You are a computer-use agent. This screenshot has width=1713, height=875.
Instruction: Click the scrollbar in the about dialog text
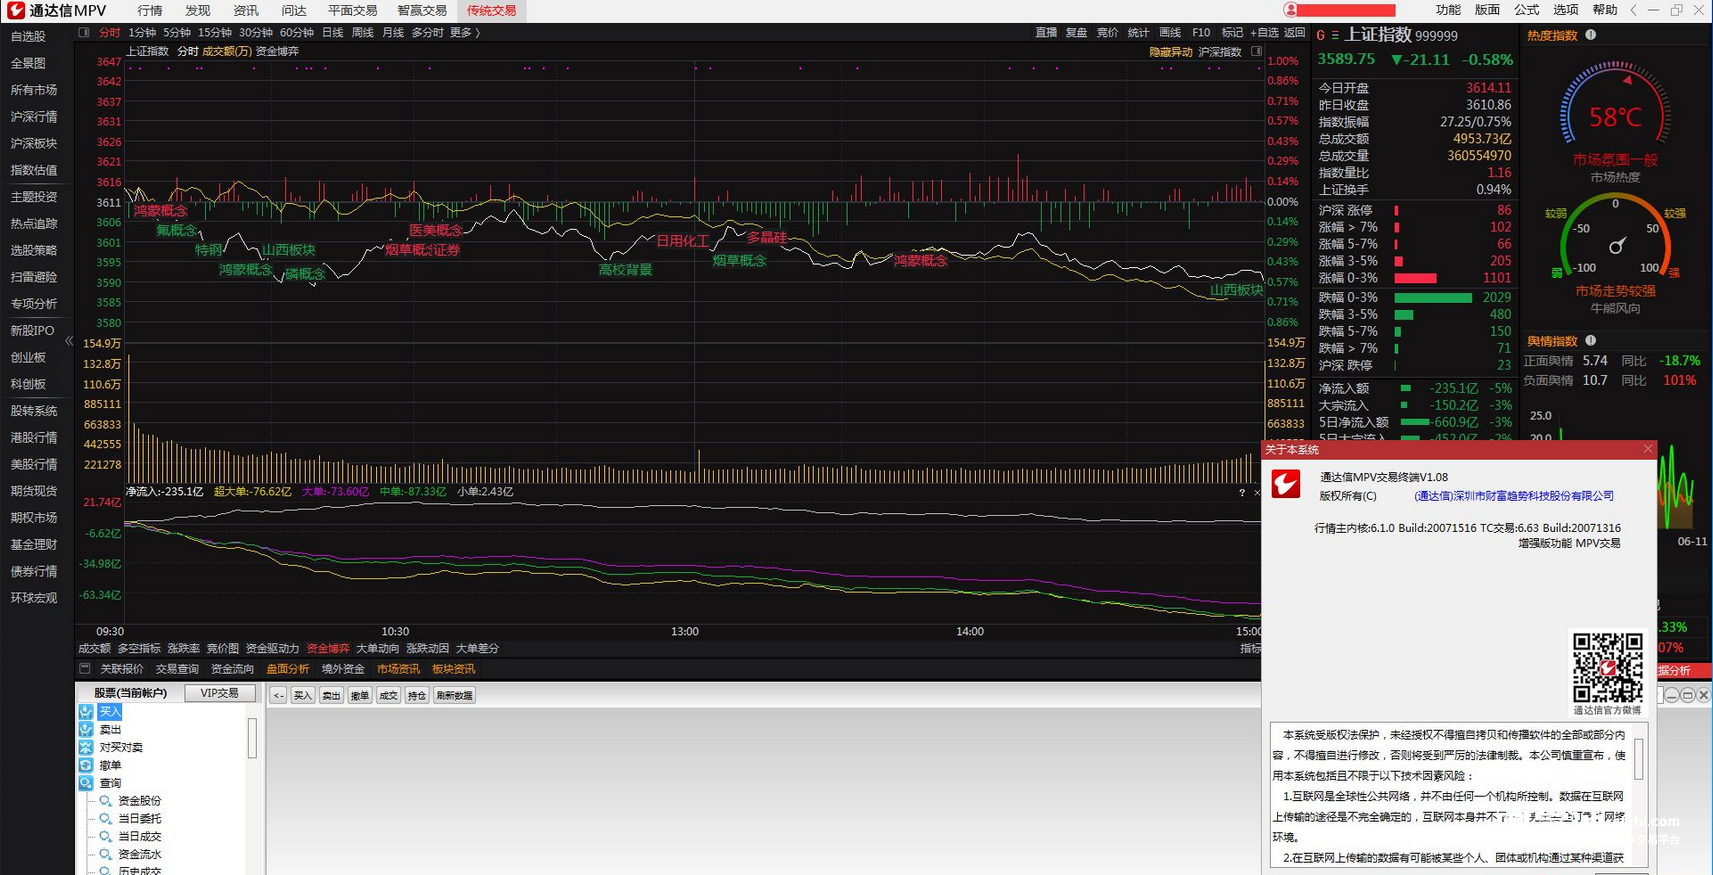(1638, 758)
